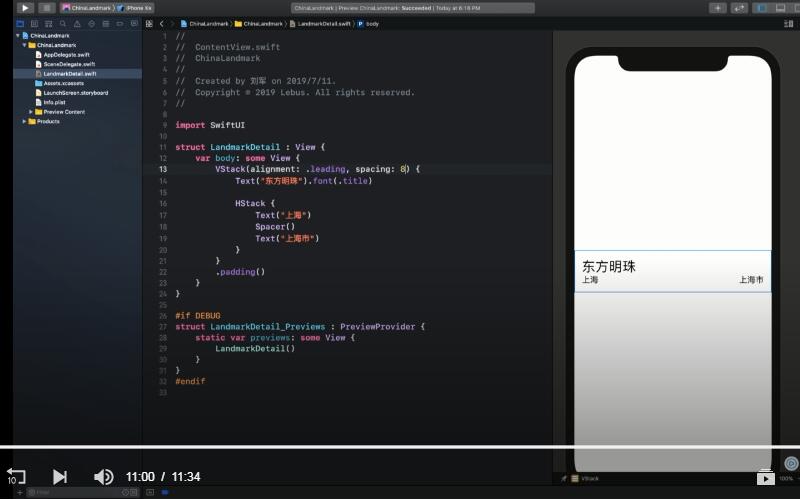Skip to next video
The height and width of the screenshot is (500, 800).
59,477
